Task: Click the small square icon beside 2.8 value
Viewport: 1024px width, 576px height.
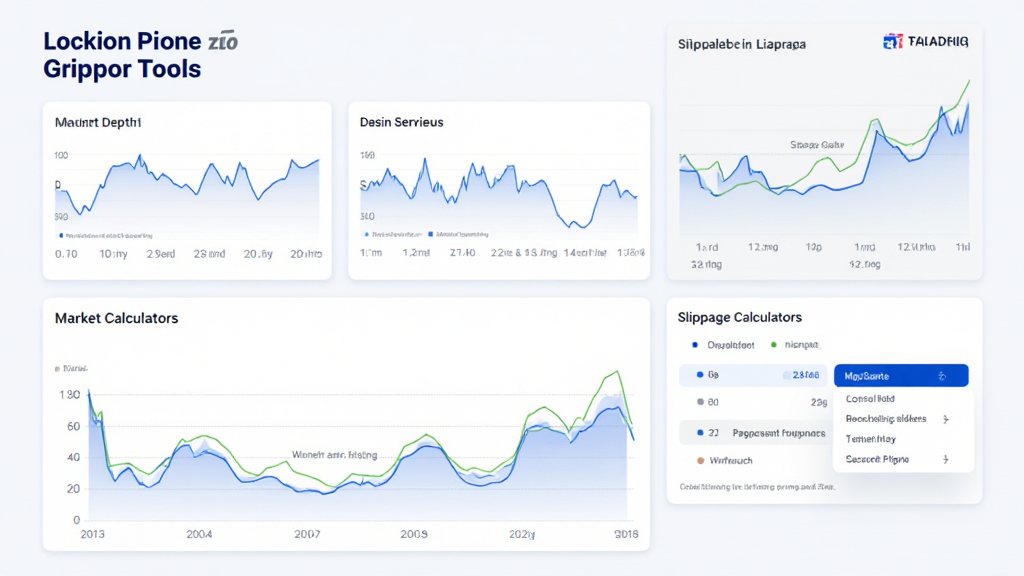Action: [x=784, y=376]
